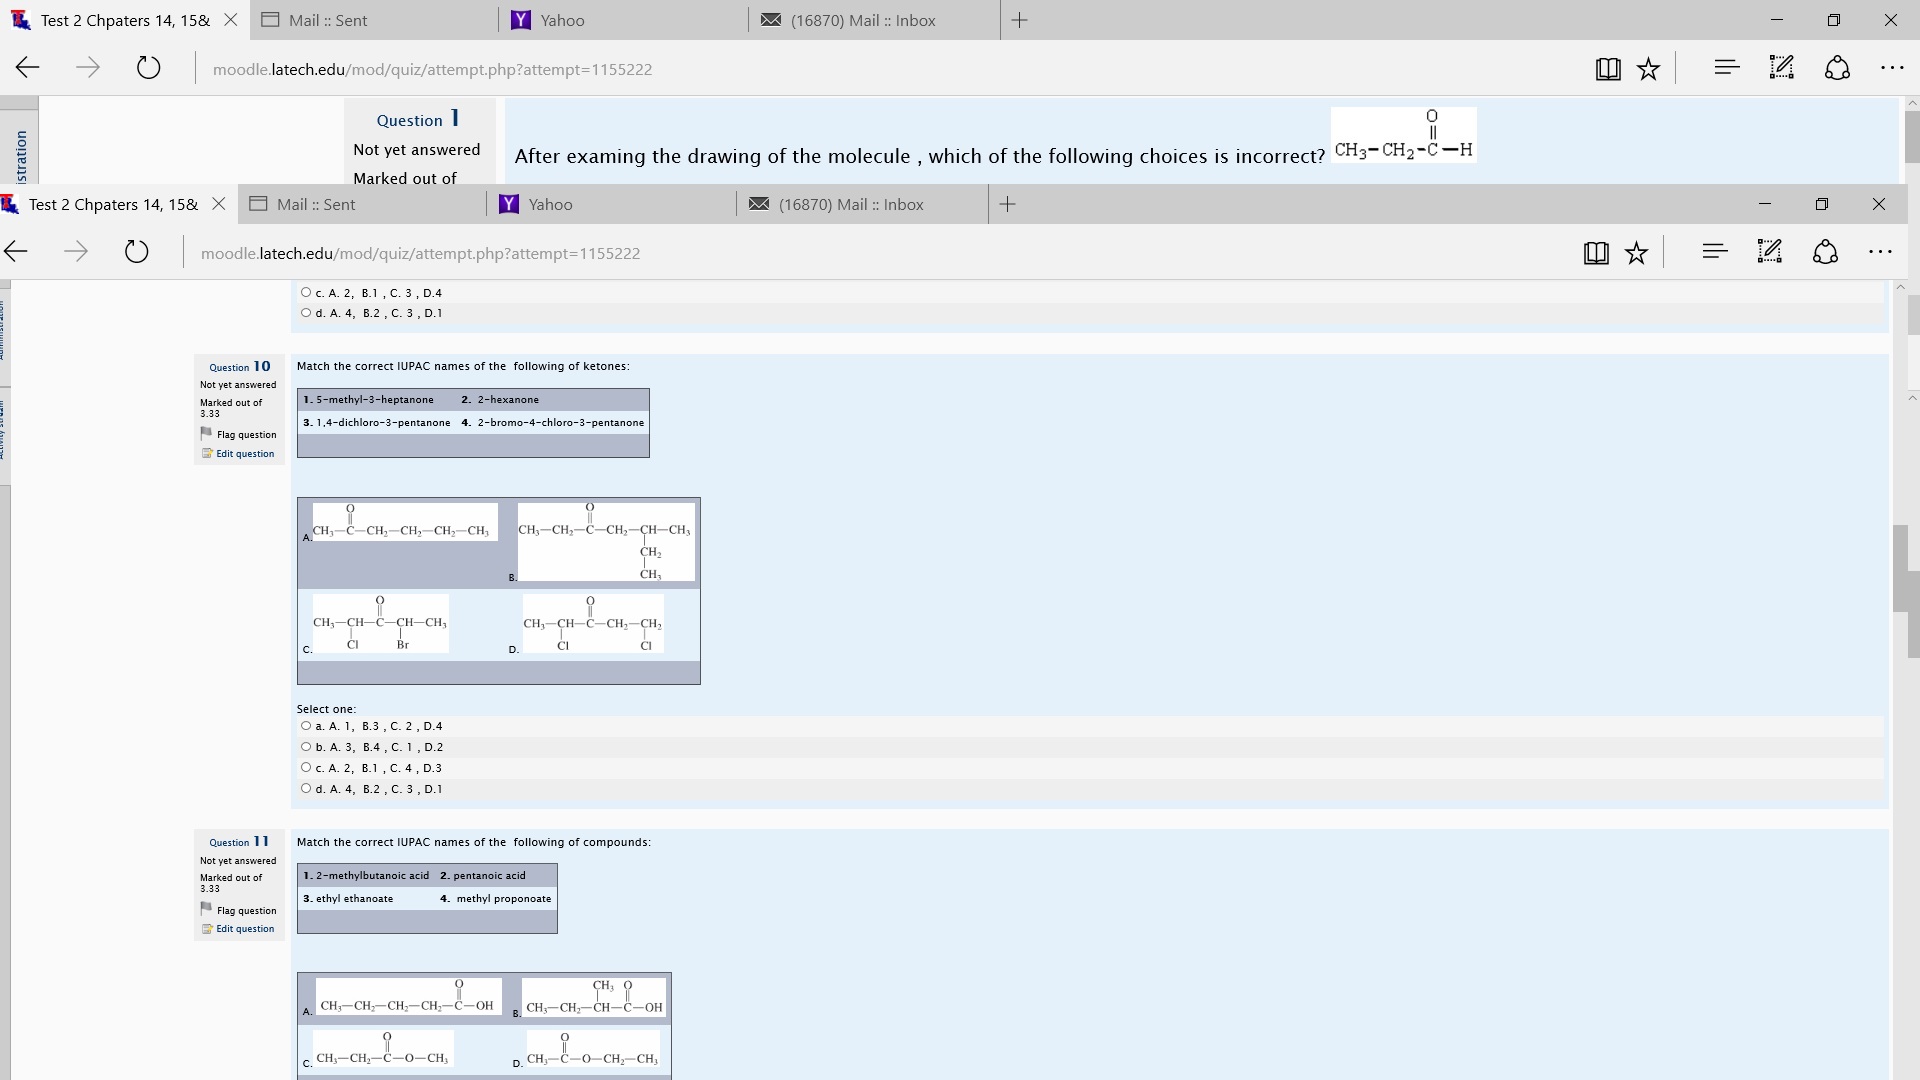Add page to favorites in front window
Viewport: 1920px width, 1080px height.
coord(1637,253)
